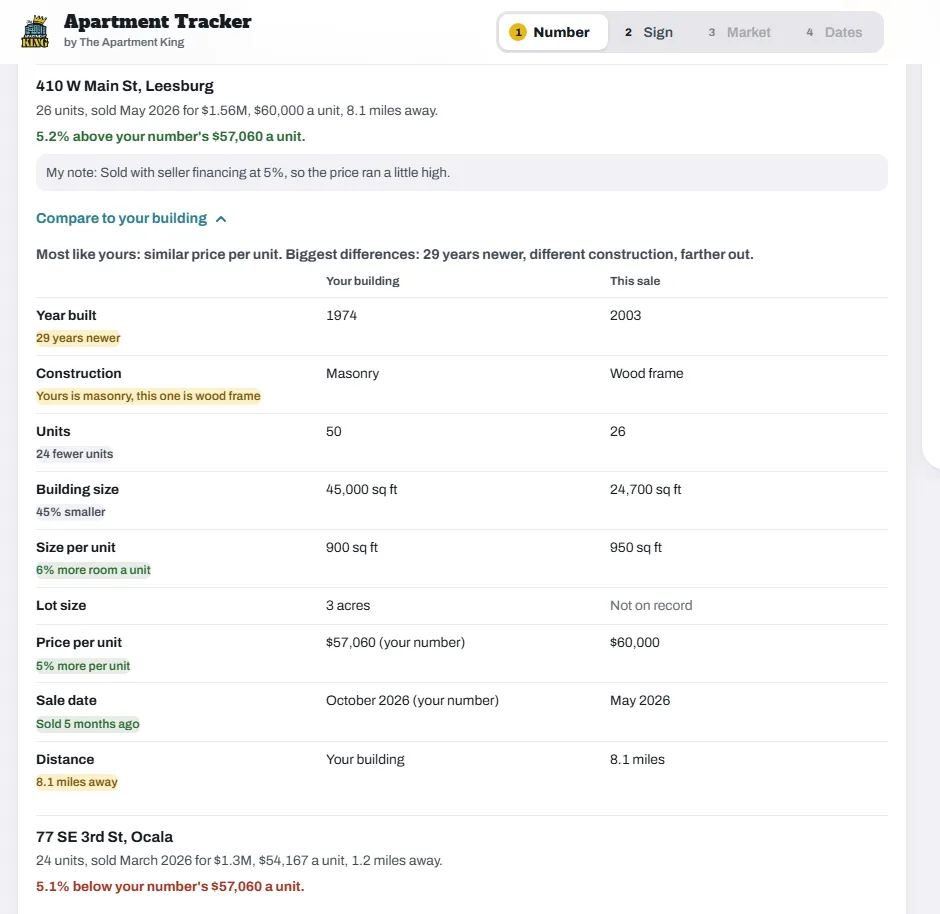The width and height of the screenshot is (940, 914).
Task: Click the Apartment King logo icon
Action: [x=35, y=32]
